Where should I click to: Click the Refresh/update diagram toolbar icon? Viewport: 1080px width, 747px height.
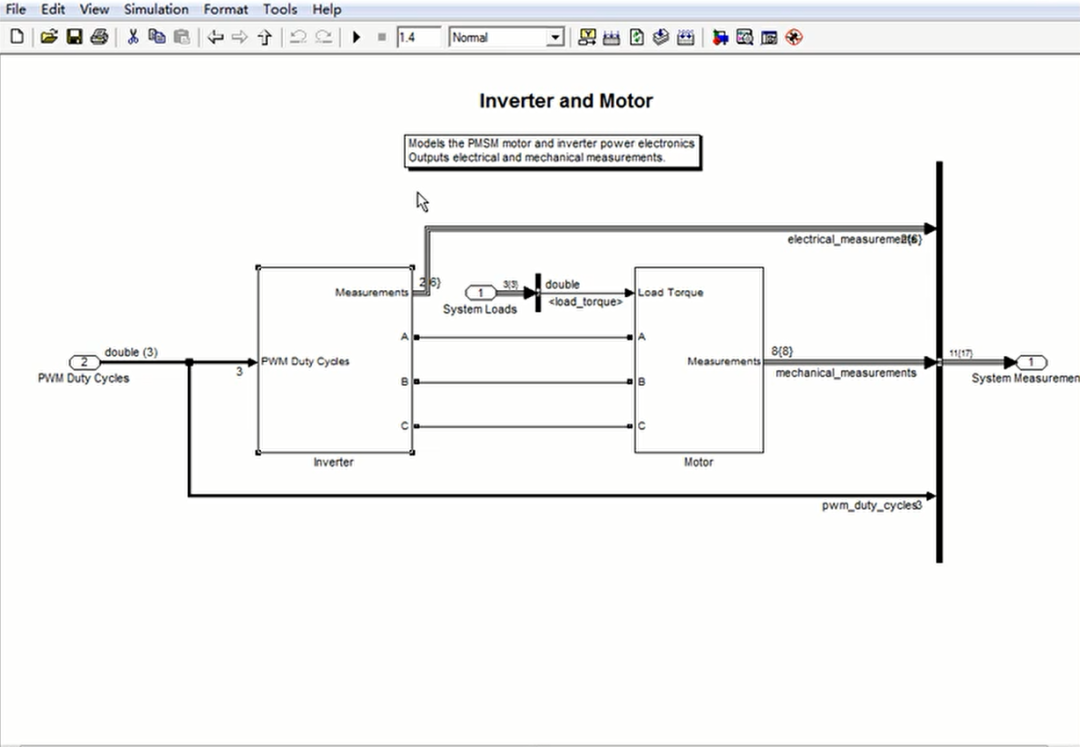[x=636, y=37]
